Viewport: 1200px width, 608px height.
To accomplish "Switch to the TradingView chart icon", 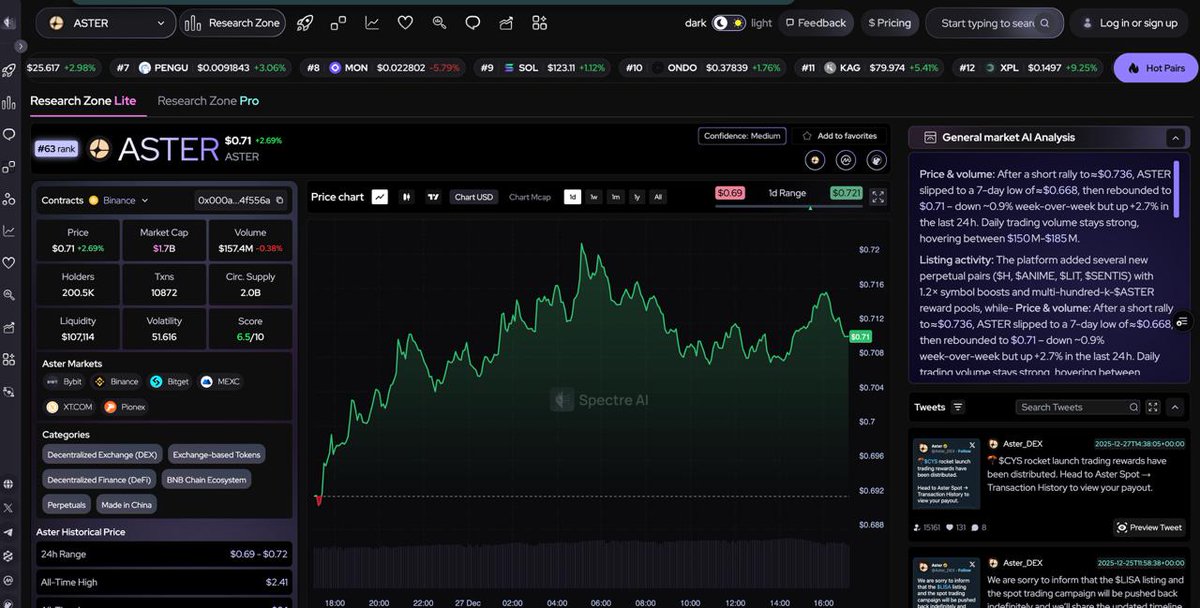I will [434, 197].
